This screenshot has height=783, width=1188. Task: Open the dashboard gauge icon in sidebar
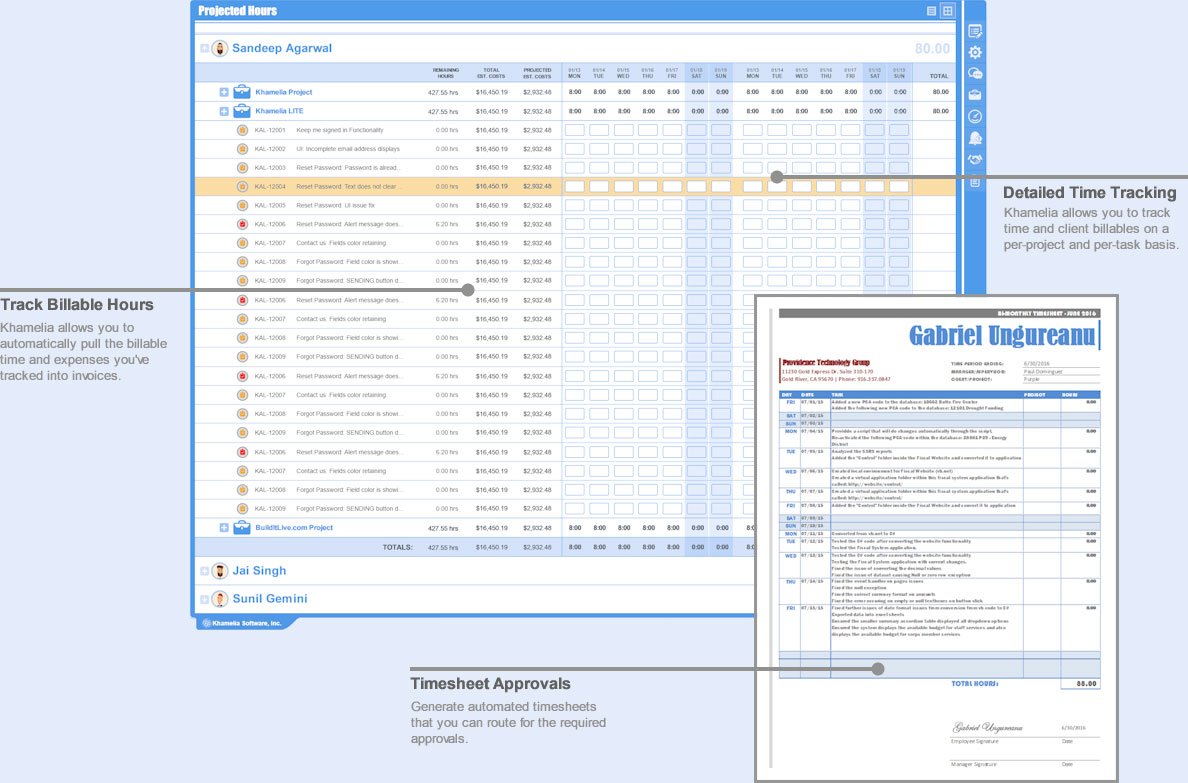(975, 116)
